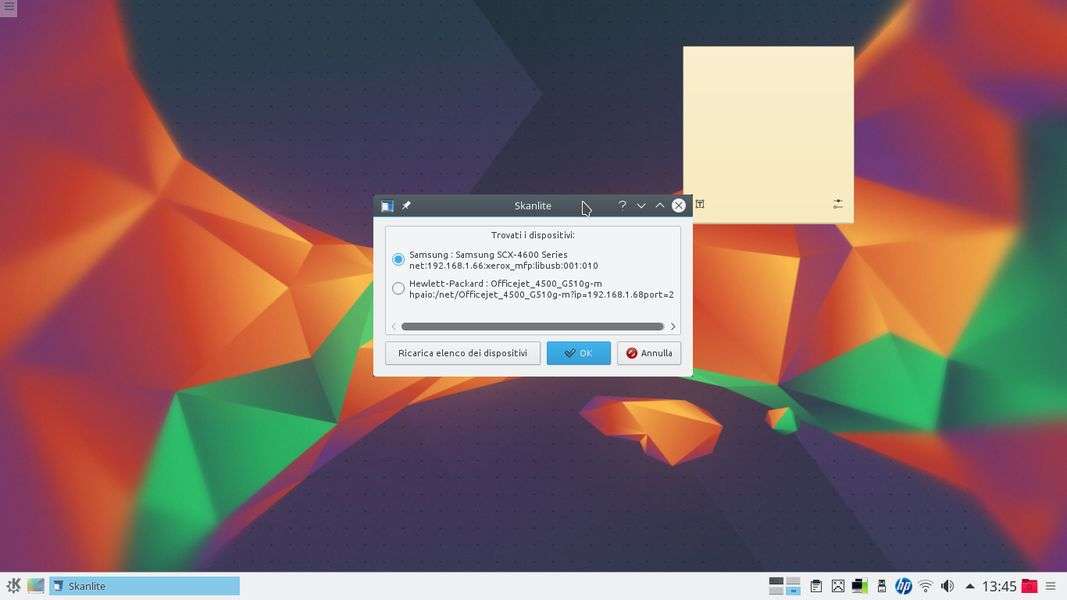The width and height of the screenshot is (1067, 600).
Task: Open context help question mark in Skanlite titlebar
Action: [x=622, y=205]
